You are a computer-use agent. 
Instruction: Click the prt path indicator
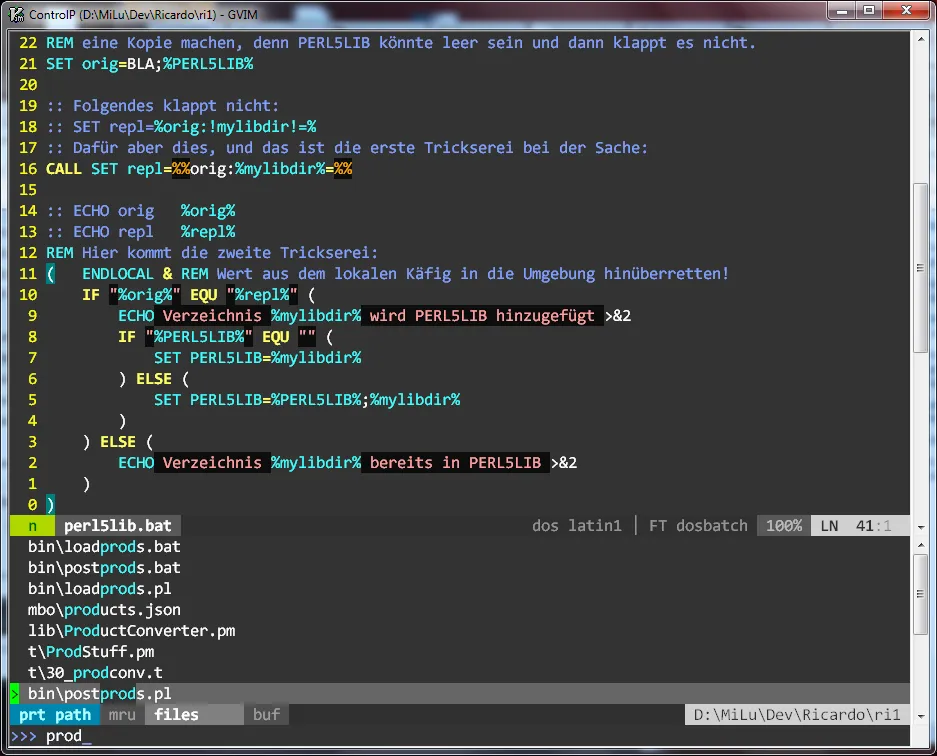pos(55,715)
